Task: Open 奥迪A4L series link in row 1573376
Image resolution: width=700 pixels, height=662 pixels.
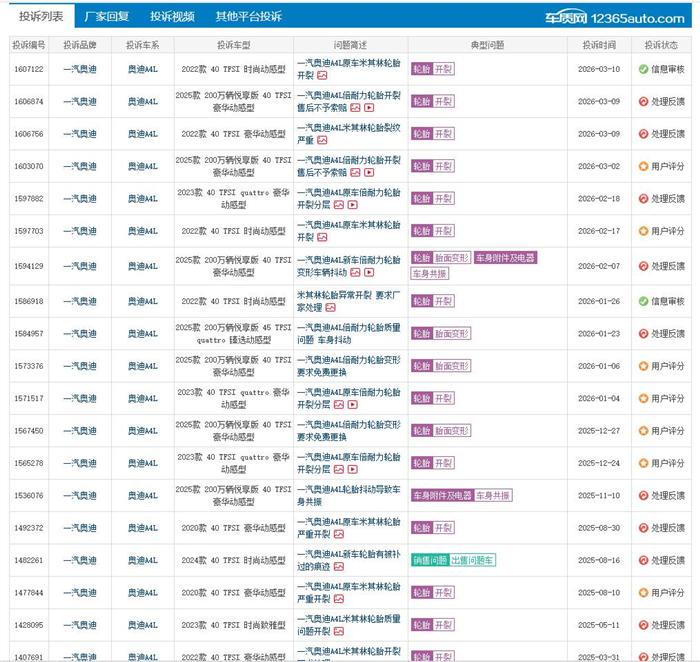Action: click(142, 366)
